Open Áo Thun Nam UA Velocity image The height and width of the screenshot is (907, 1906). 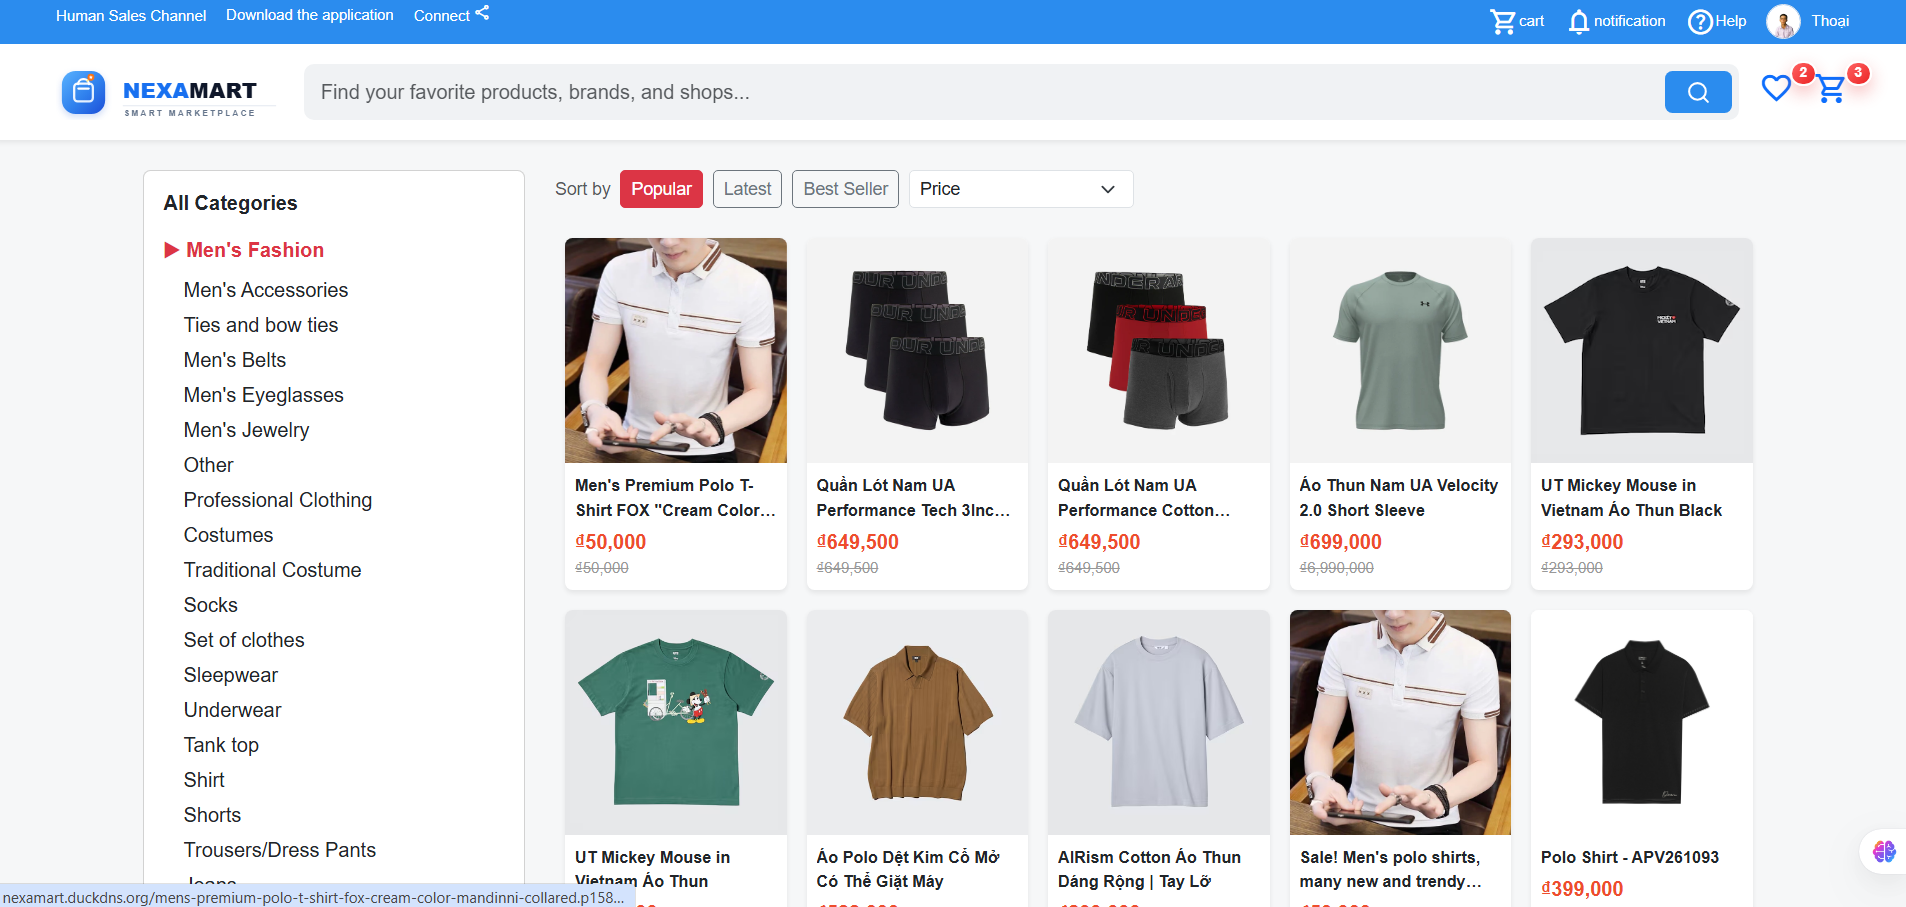(1400, 350)
